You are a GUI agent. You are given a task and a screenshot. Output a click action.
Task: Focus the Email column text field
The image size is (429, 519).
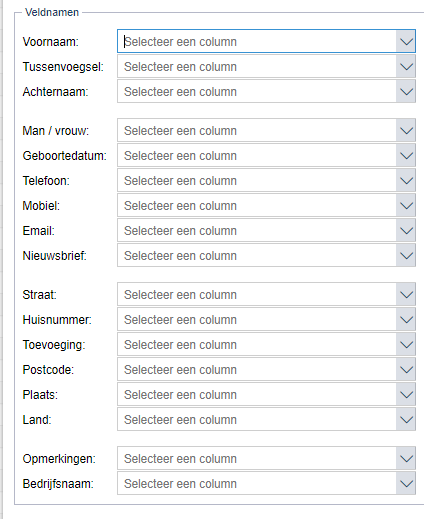point(257,231)
